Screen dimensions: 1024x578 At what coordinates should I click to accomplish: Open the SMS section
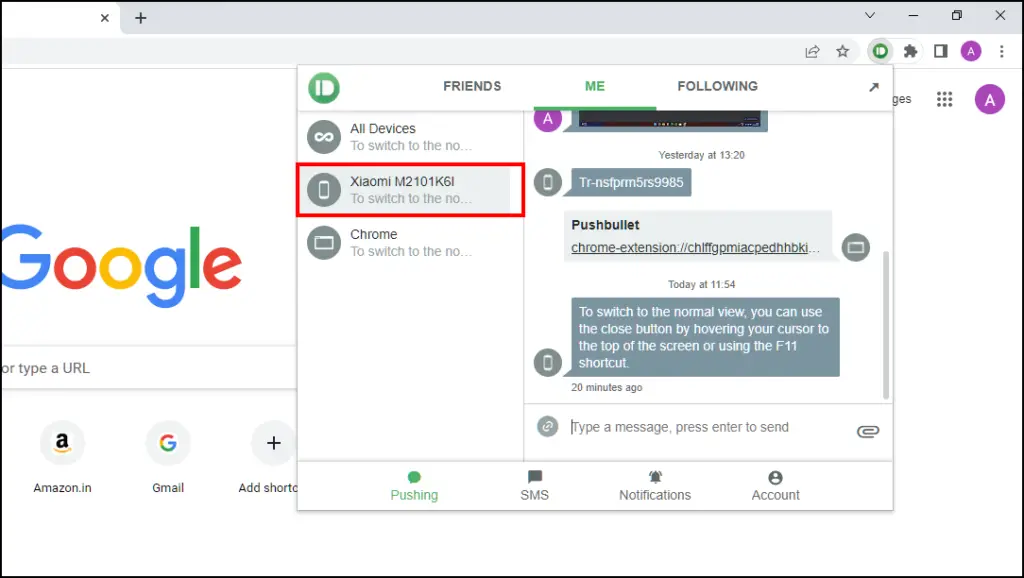(x=535, y=487)
